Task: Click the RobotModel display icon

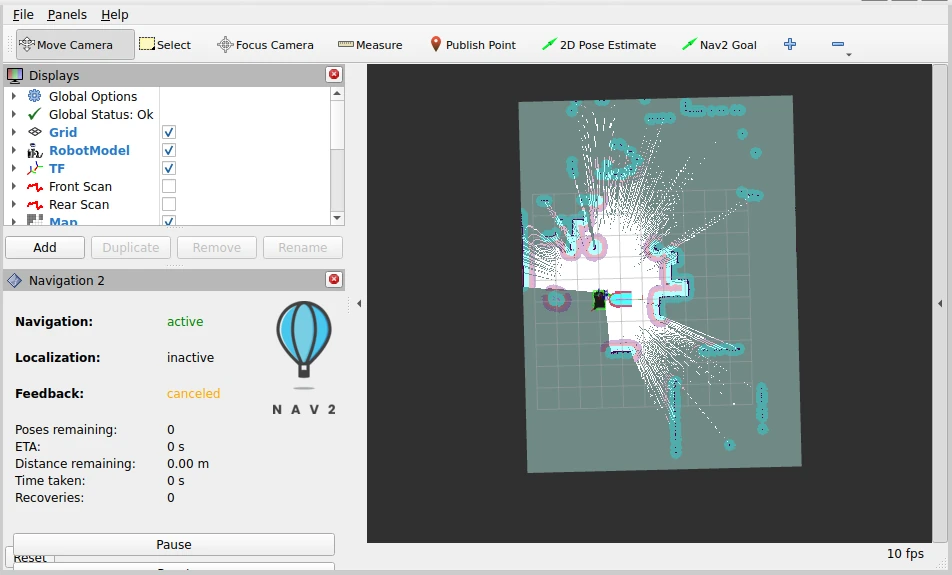Action: pyautogui.click(x=35, y=150)
